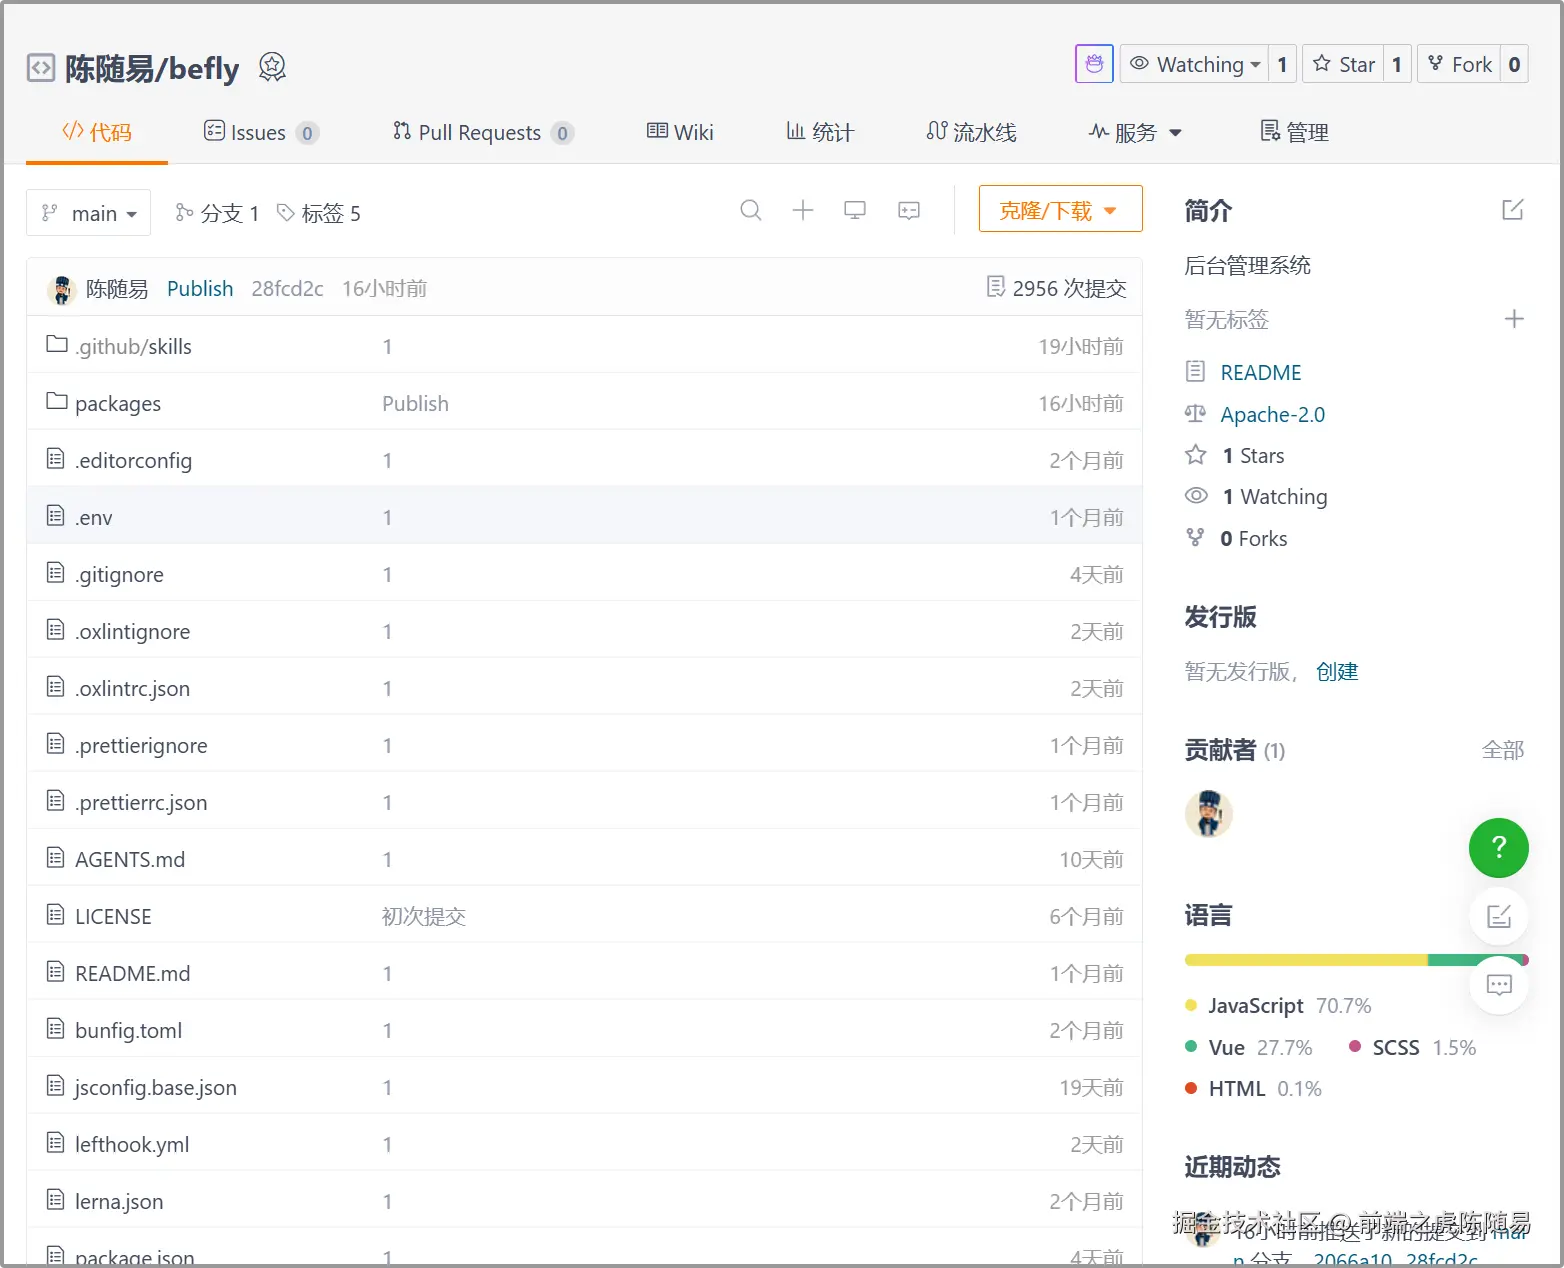Click the search magnifier icon in toolbar
The image size is (1564, 1268).
point(750,210)
